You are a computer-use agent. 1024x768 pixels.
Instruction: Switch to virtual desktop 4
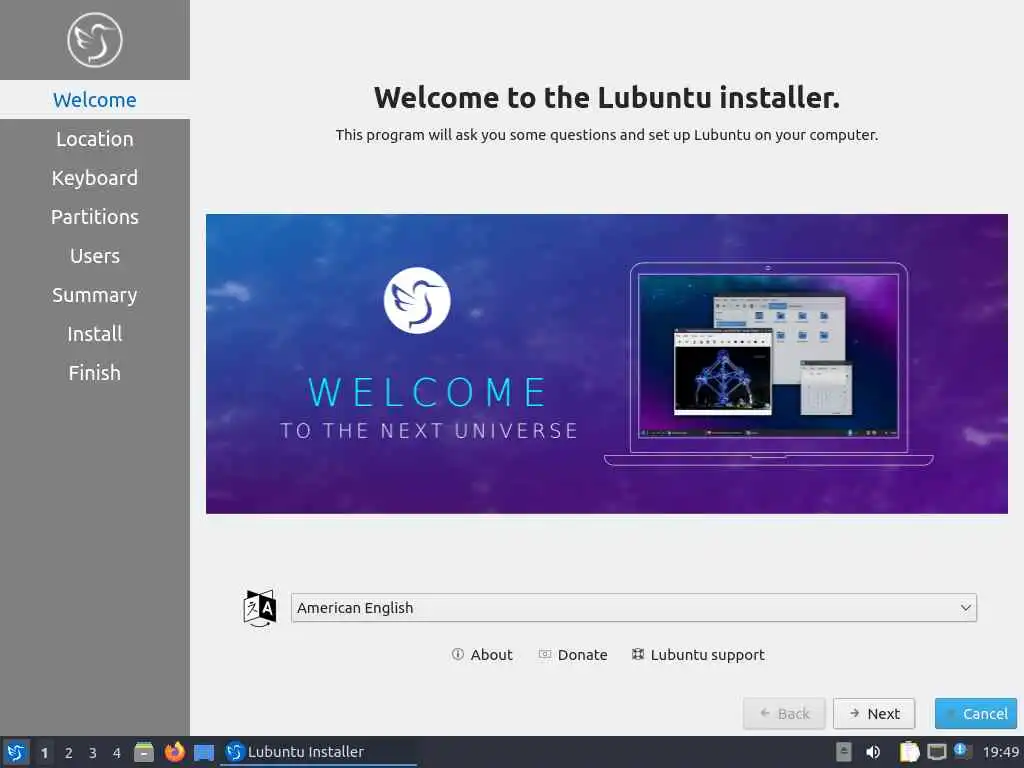(117, 752)
